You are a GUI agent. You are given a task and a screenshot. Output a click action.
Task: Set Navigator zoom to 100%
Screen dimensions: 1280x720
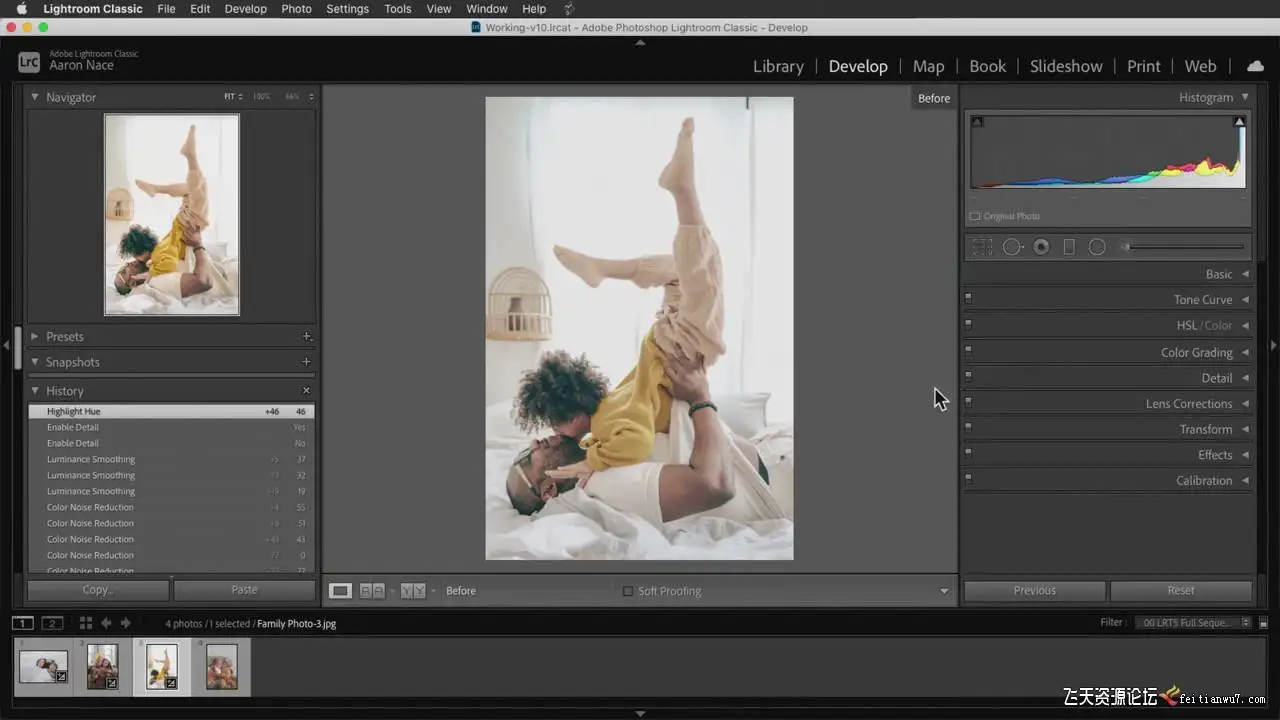[x=261, y=97]
